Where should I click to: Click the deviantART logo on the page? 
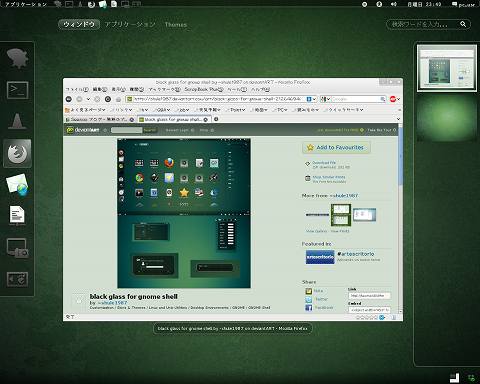(83, 130)
